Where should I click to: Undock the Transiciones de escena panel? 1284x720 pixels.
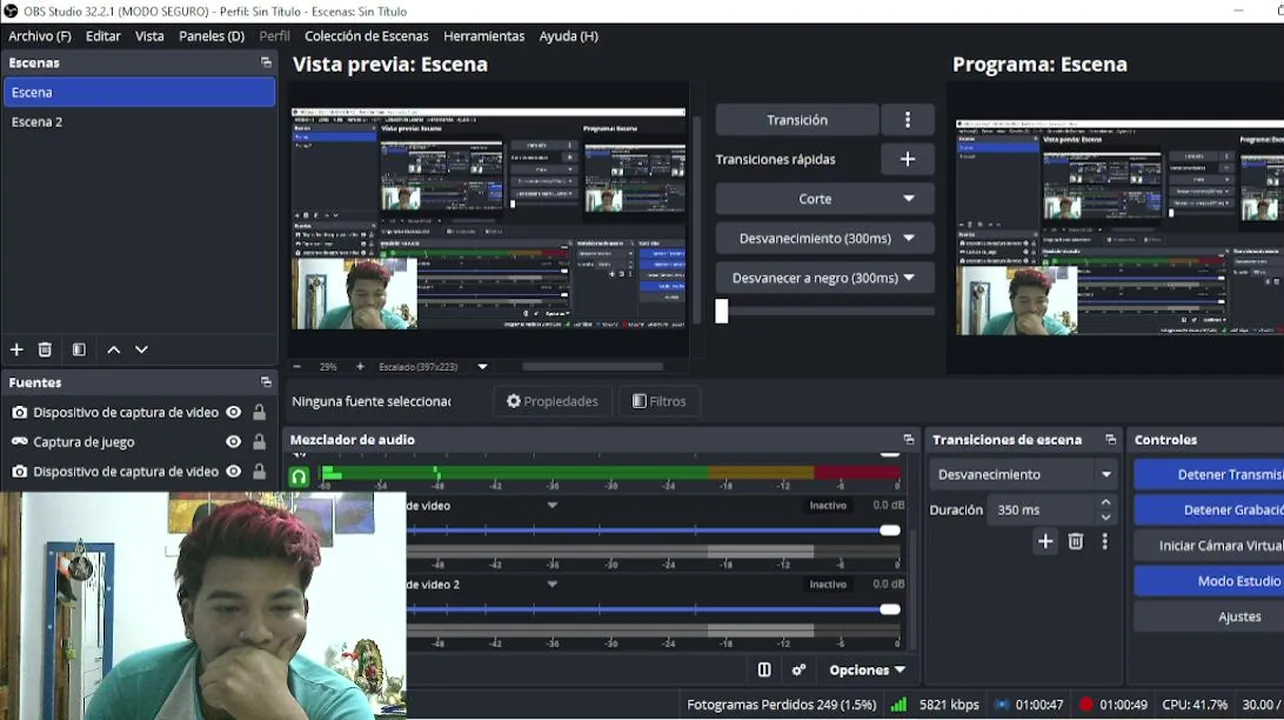(1110, 439)
